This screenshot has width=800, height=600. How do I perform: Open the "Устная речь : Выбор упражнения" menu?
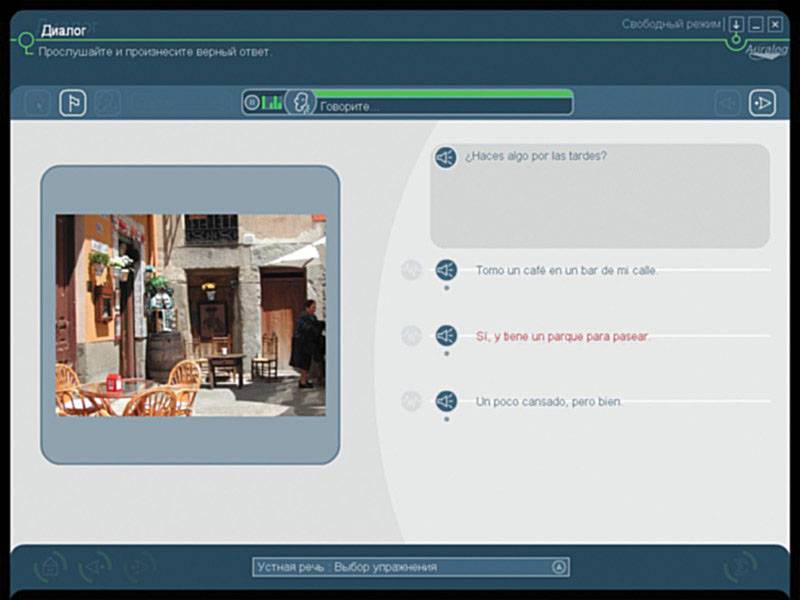point(411,567)
